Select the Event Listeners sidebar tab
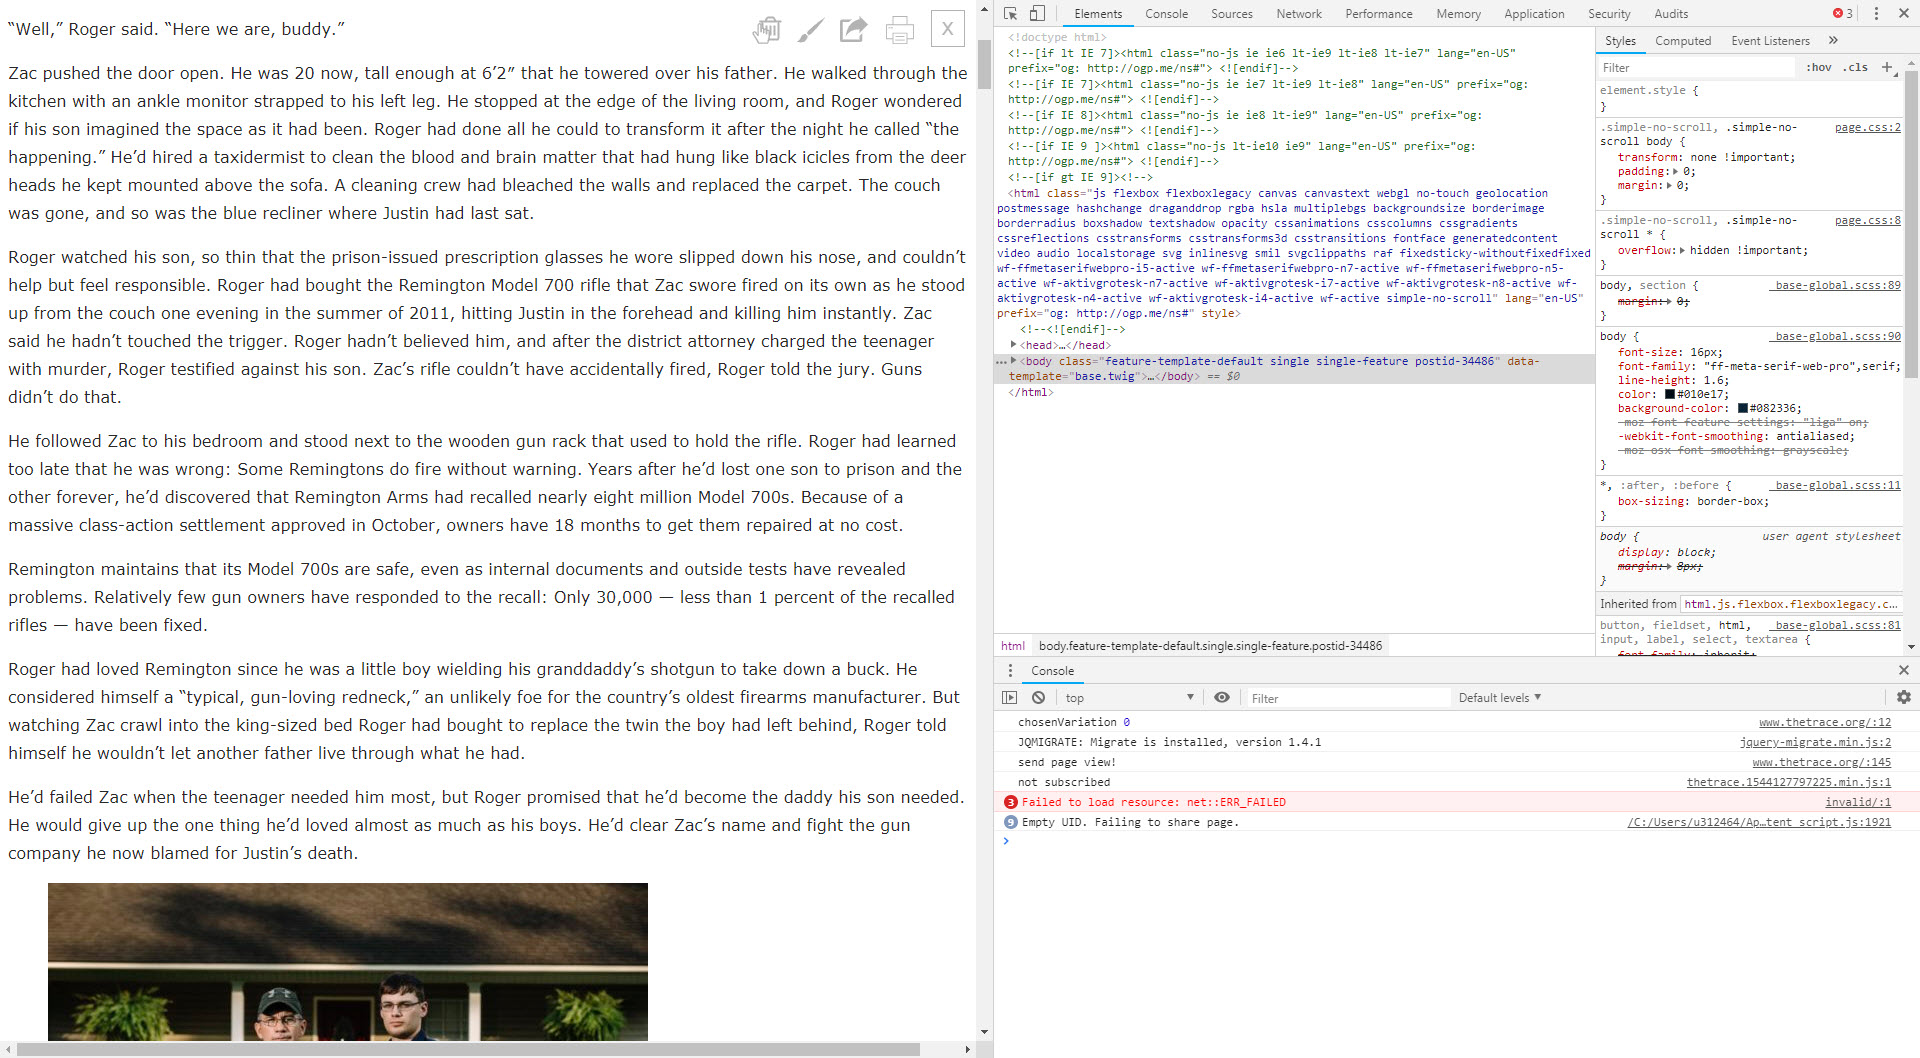The height and width of the screenshot is (1058, 1920). (1770, 41)
